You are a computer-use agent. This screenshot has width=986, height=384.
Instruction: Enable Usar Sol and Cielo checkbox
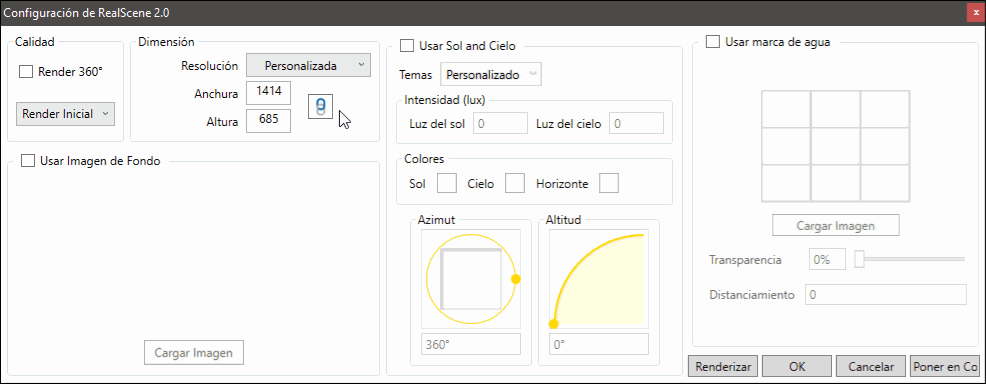pyautogui.click(x=407, y=46)
